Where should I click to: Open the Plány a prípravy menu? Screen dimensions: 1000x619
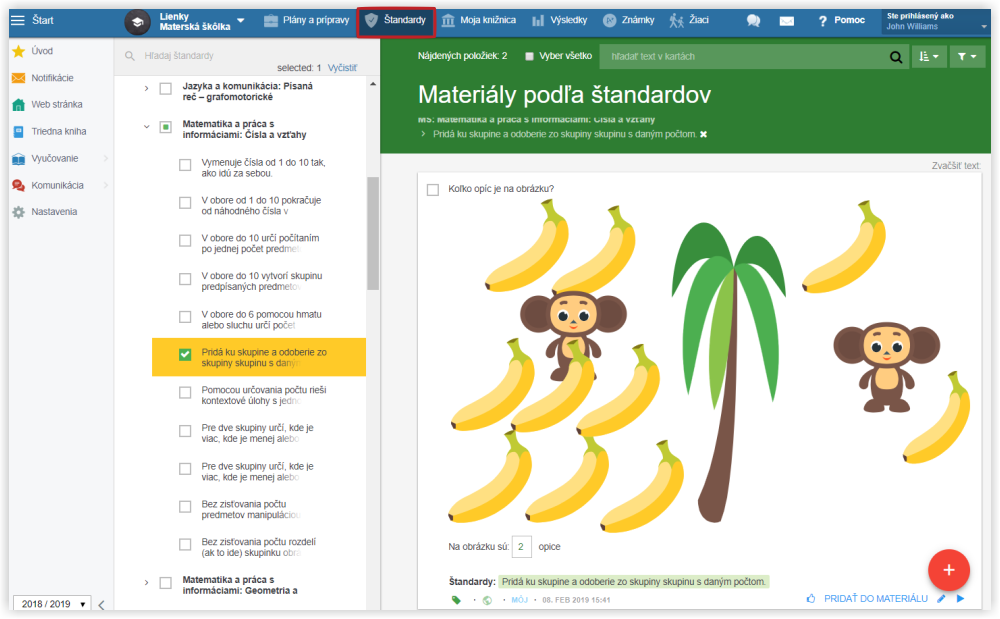pos(307,20)
